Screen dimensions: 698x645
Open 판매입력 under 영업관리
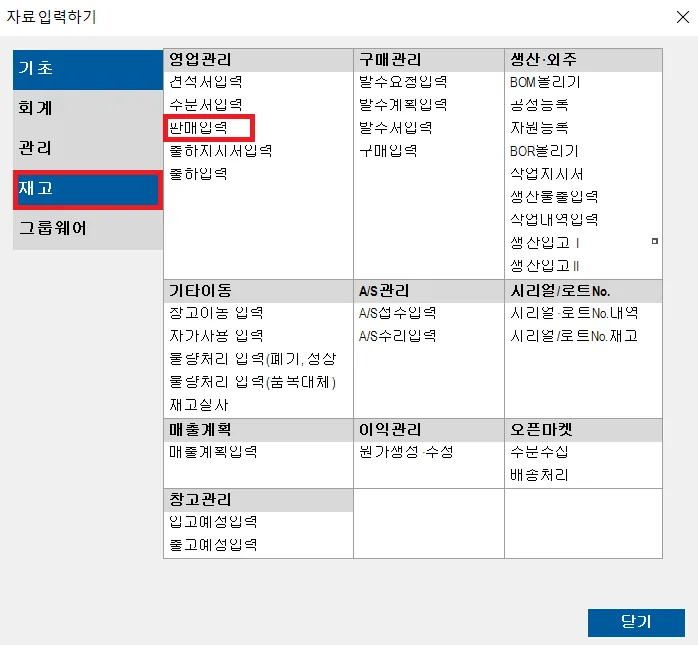click(199, 128)
